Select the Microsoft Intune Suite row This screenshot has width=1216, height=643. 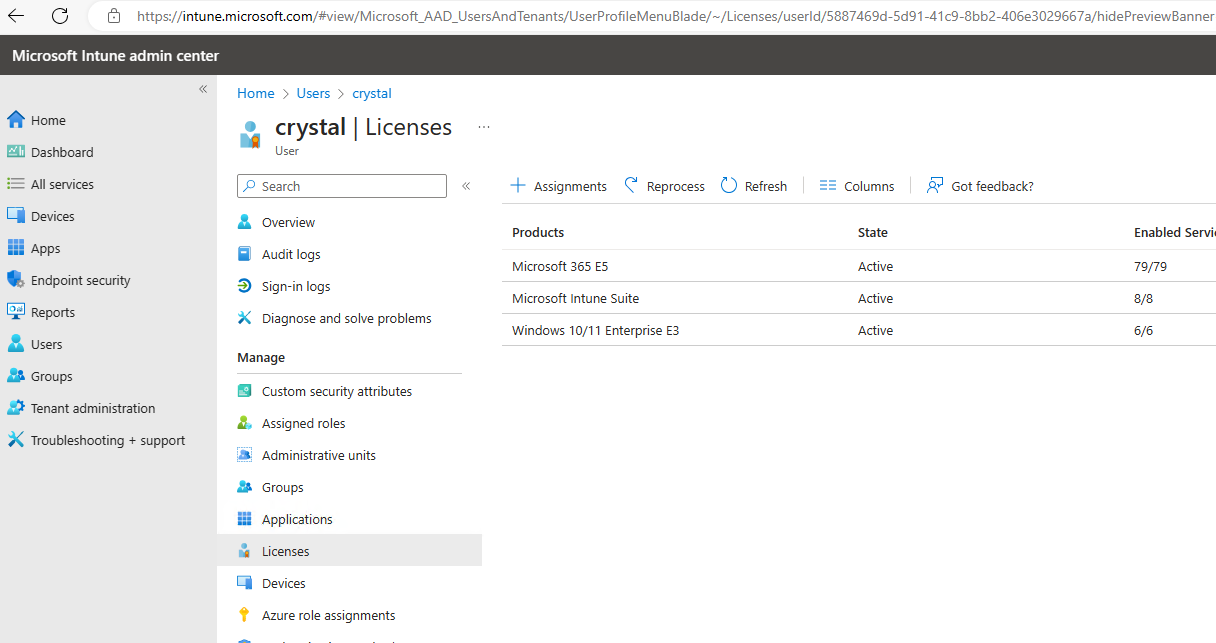point(859,298)
